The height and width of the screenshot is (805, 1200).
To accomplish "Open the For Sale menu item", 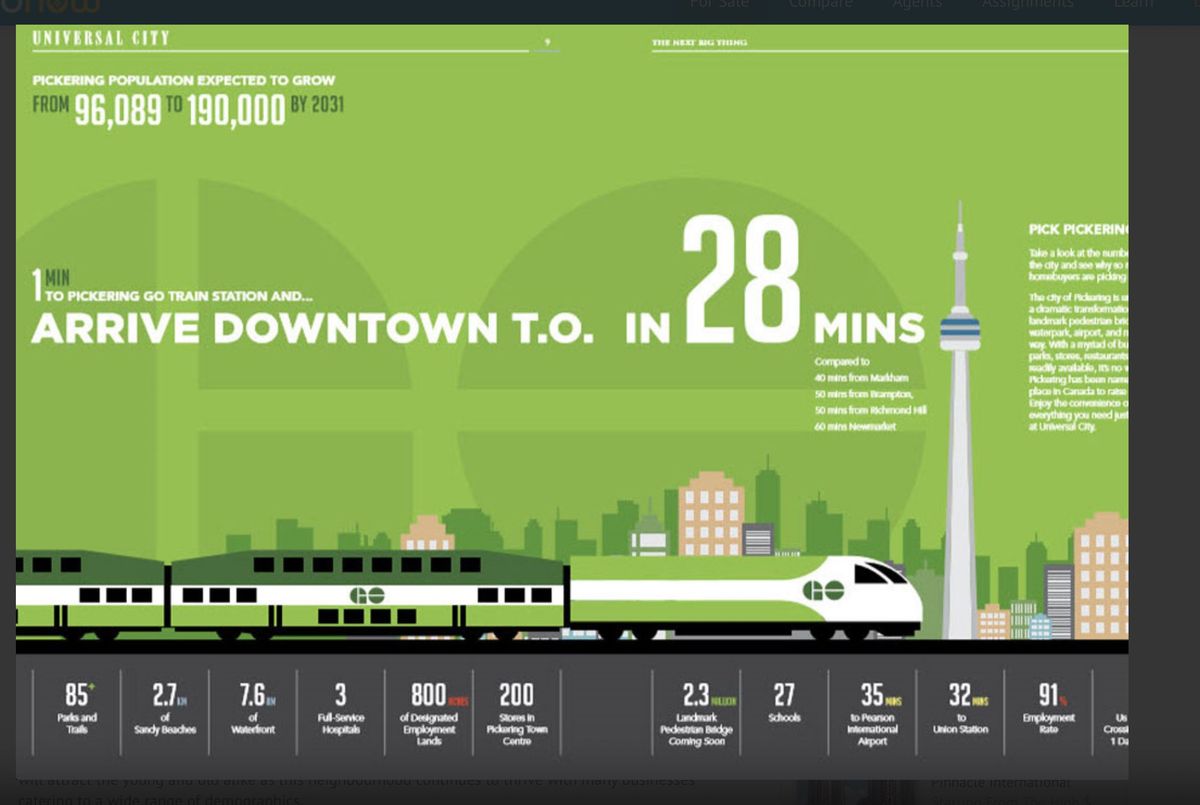I will click(x=719, y=5).
